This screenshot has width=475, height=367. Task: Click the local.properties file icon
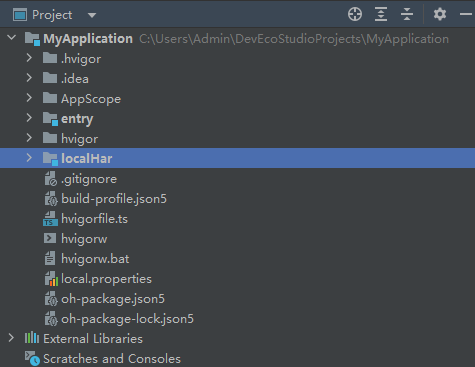pyautogui.click(x=51, y=279)
